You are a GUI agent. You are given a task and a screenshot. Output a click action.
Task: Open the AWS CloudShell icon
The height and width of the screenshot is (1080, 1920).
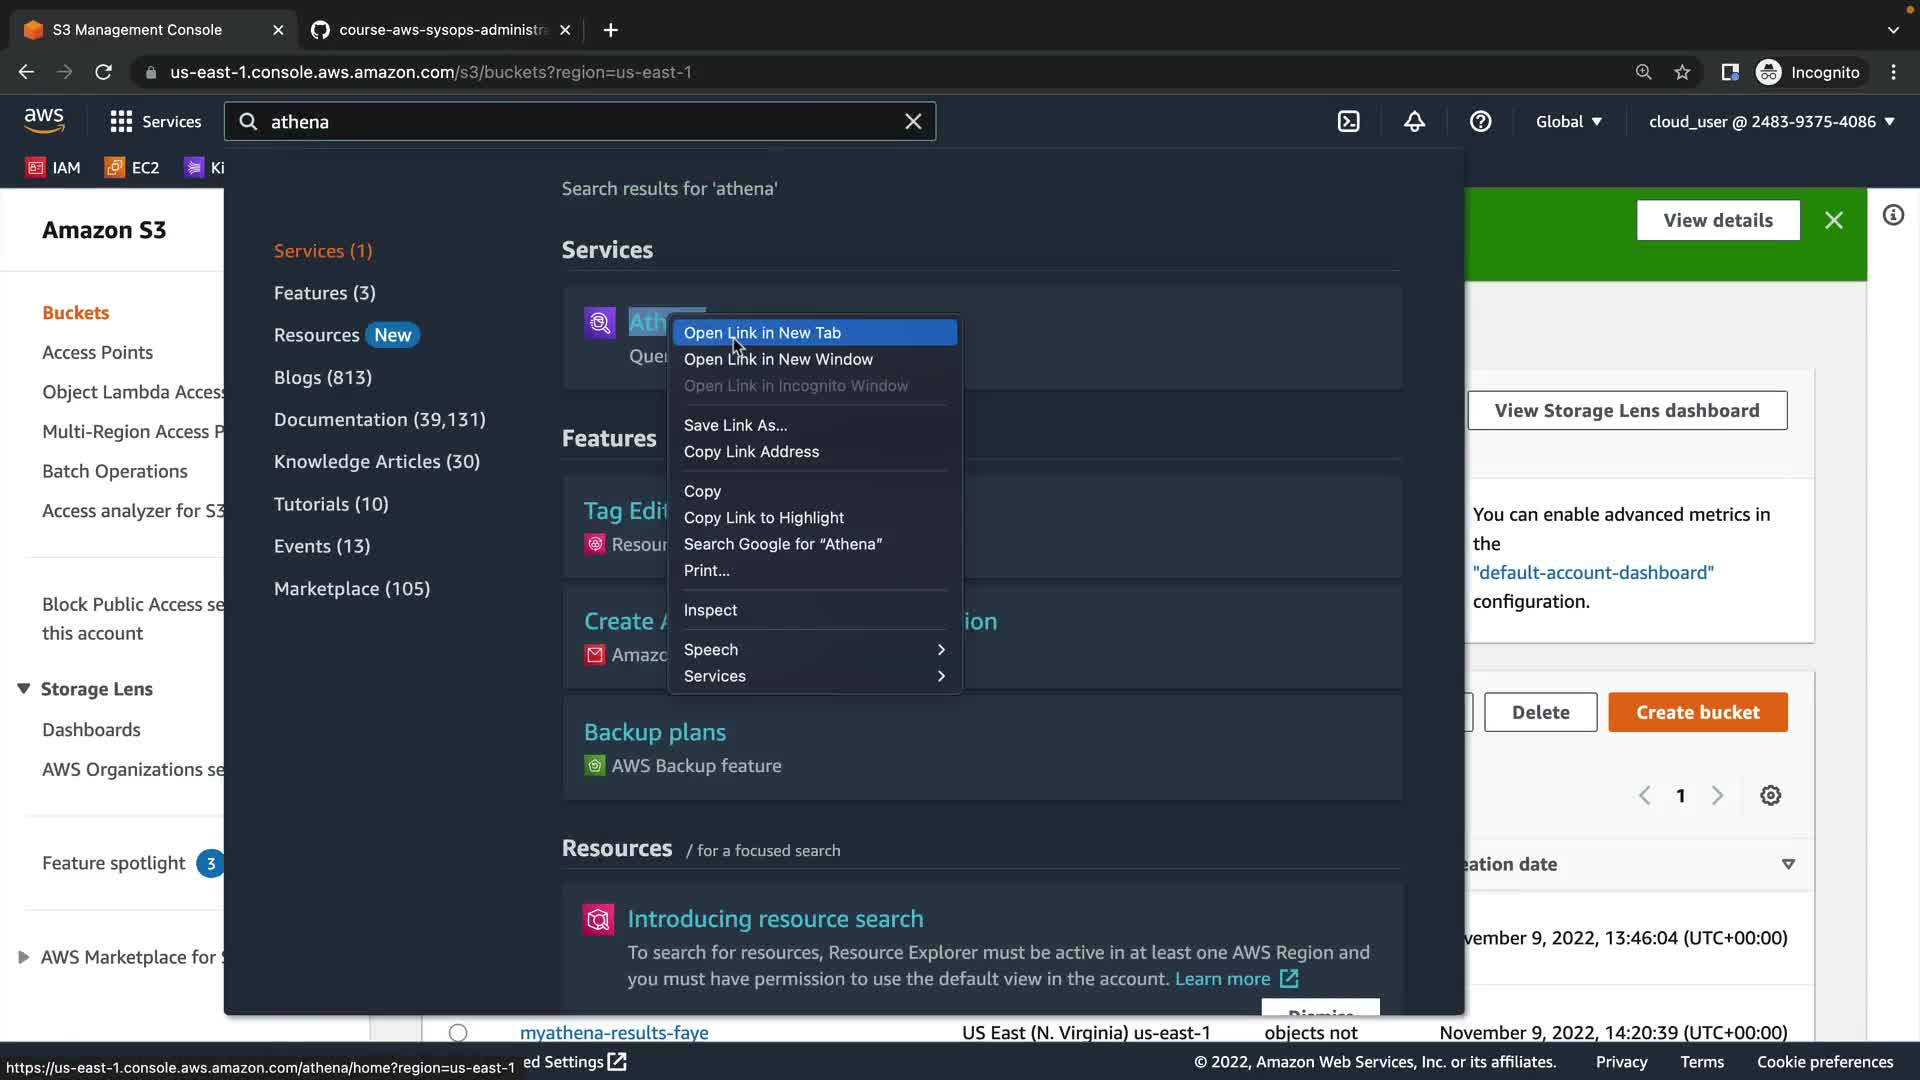click(1348, 122)
